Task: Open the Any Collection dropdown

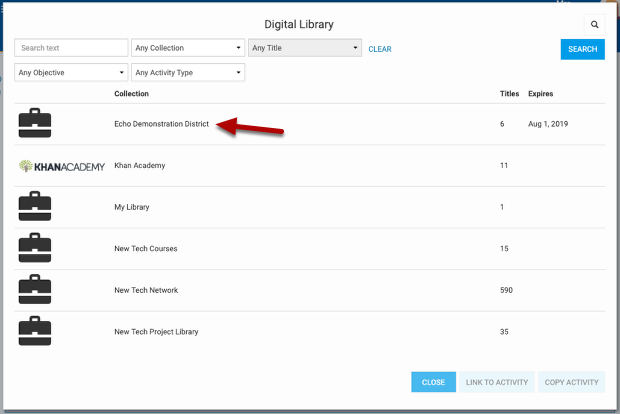Action: coord(188,48)
